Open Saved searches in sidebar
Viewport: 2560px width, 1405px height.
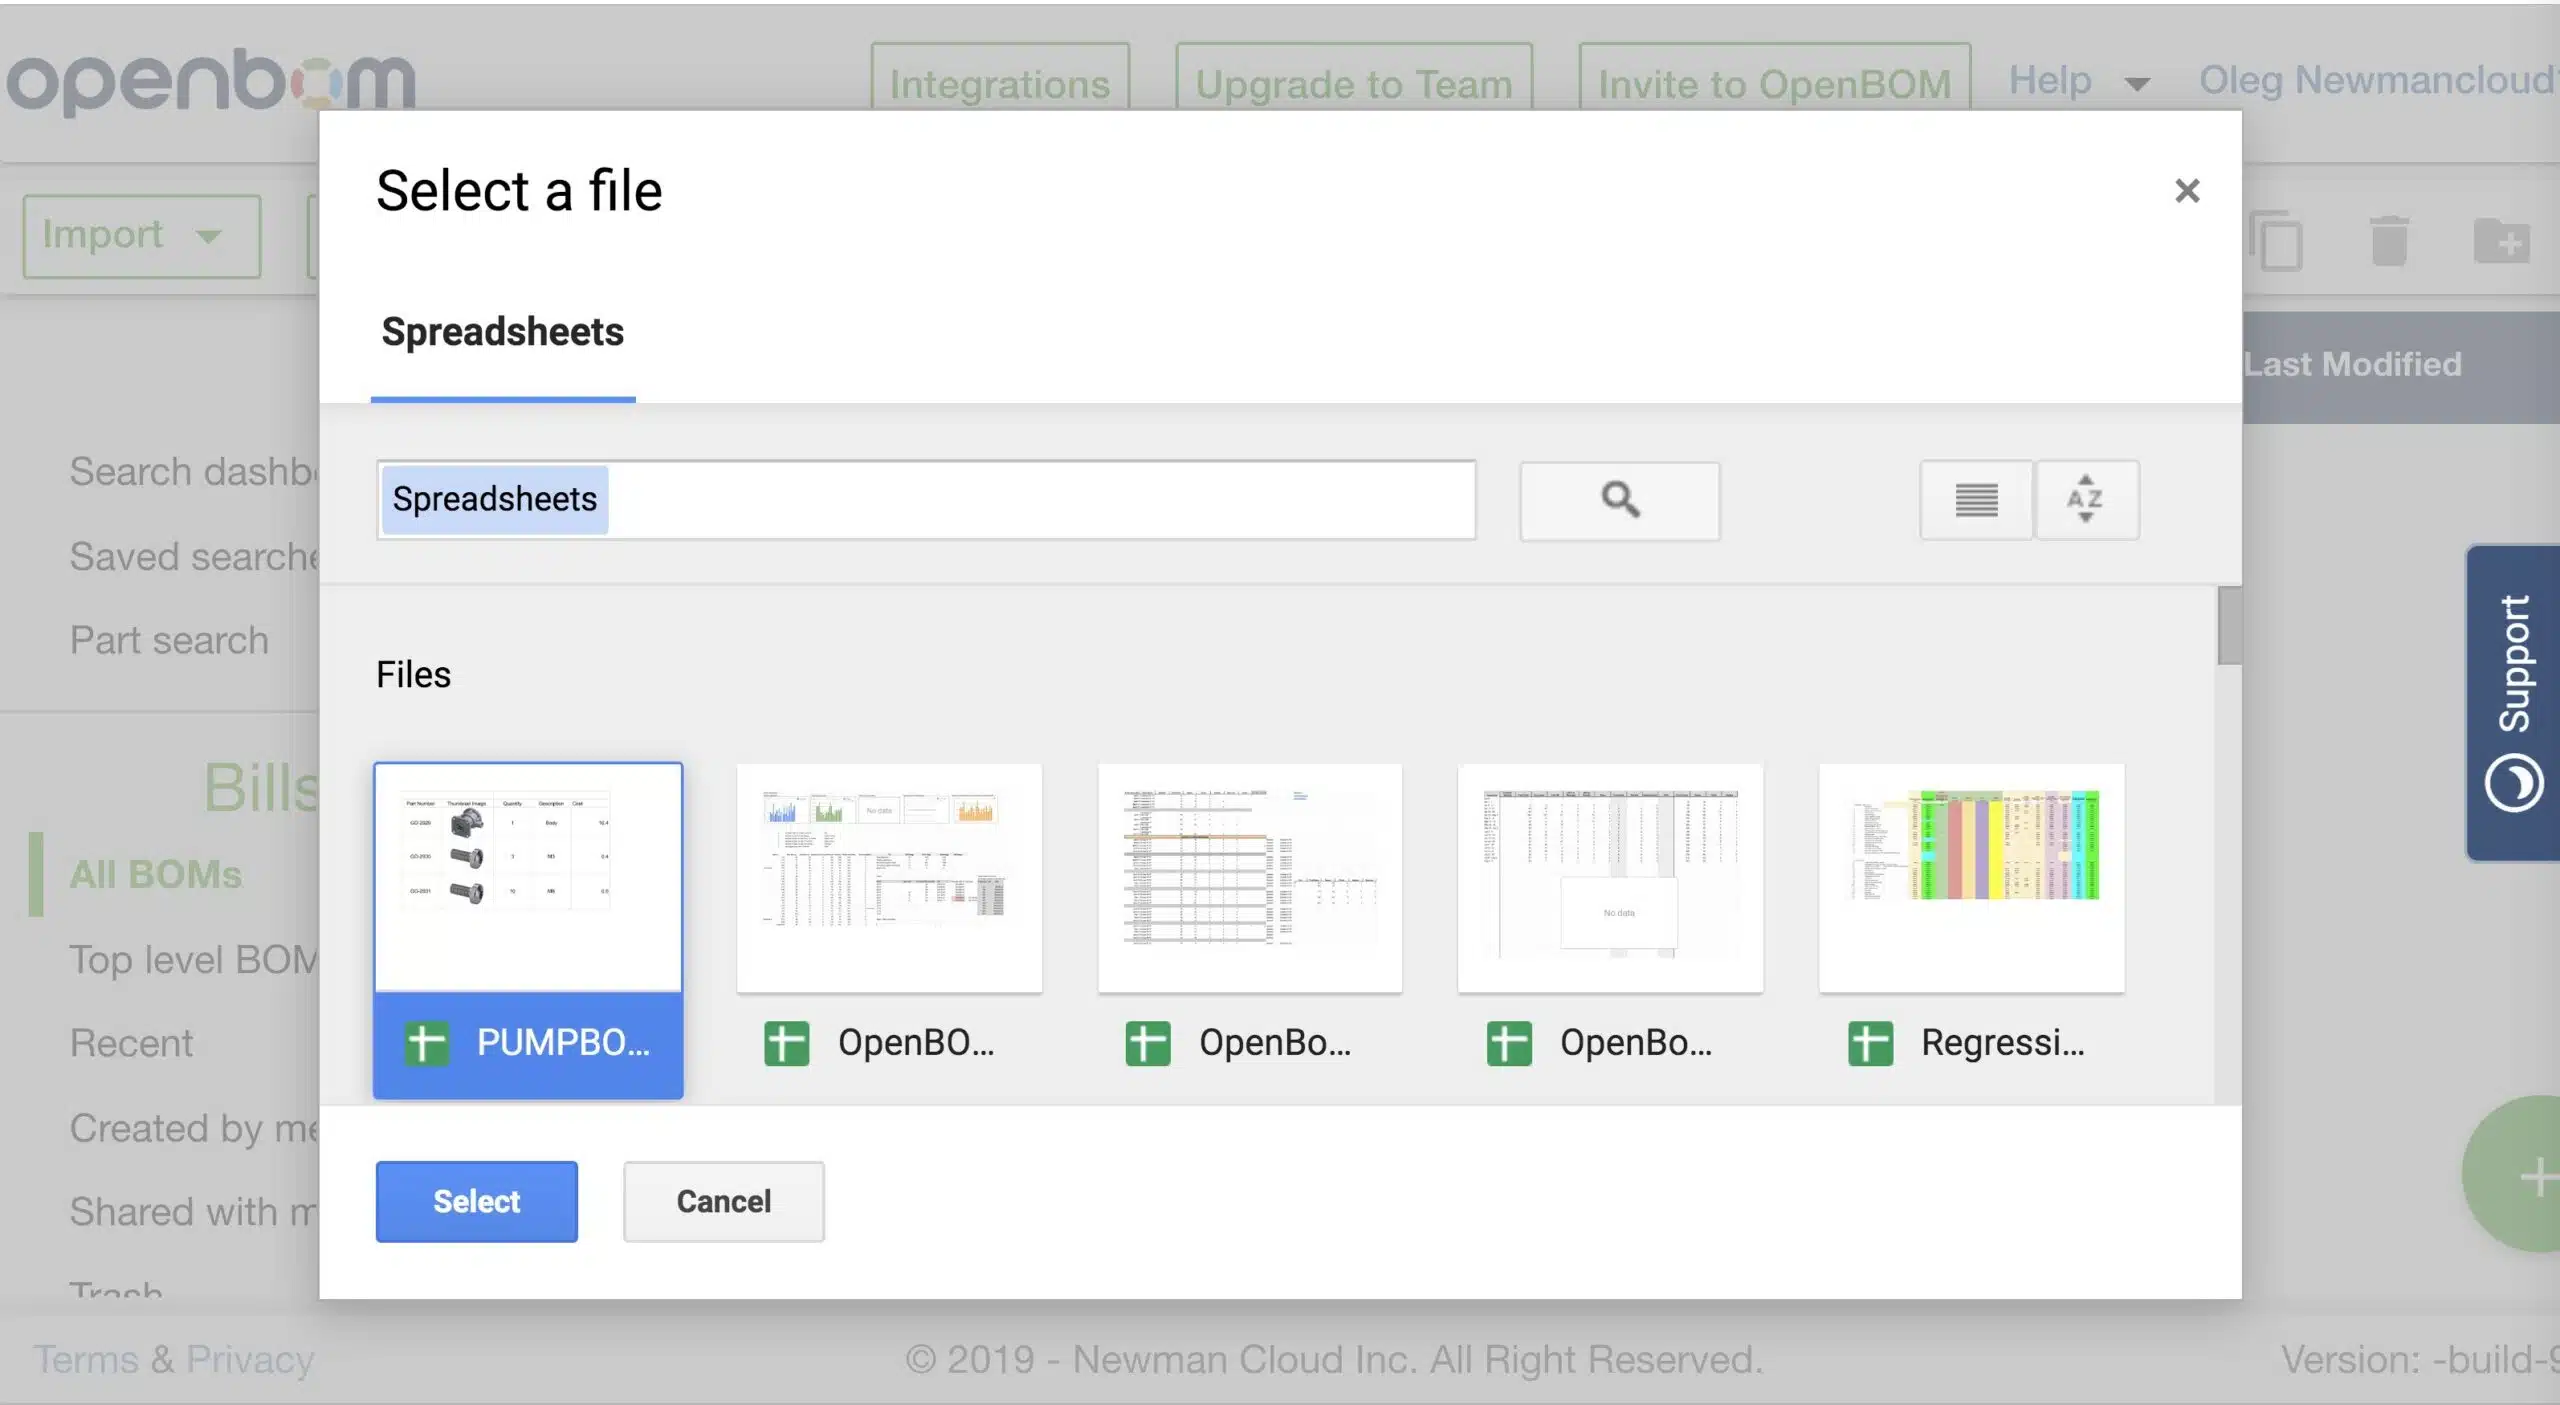pos(194,557)
